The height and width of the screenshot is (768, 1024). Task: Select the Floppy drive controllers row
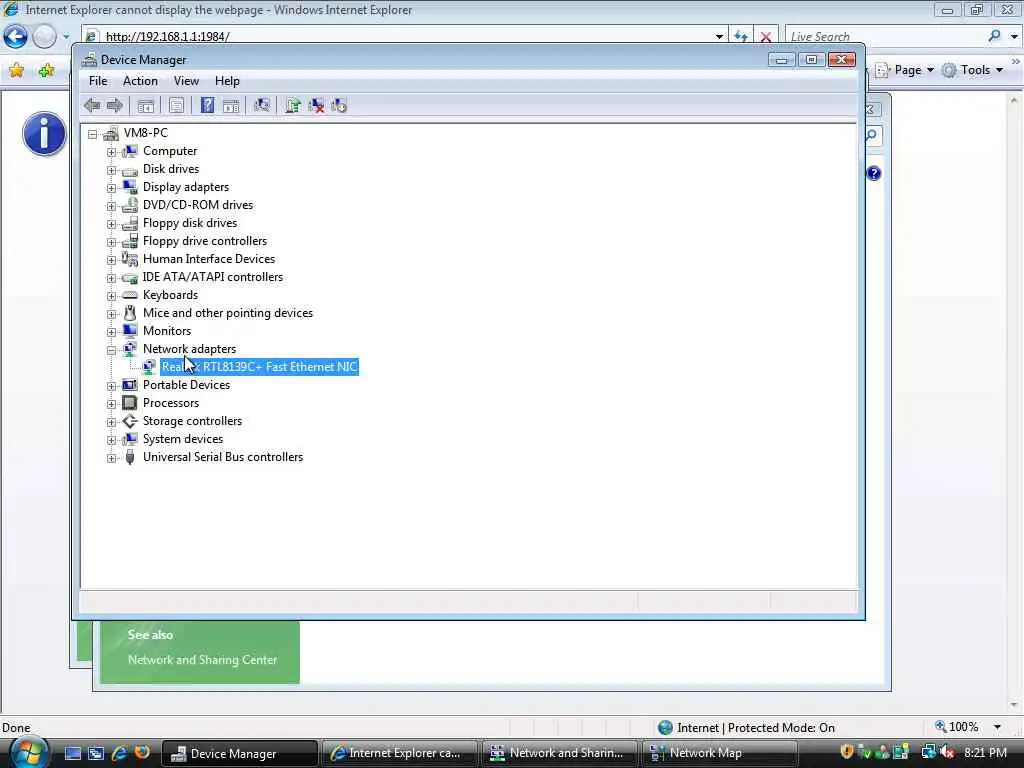(x=205, y=241)
